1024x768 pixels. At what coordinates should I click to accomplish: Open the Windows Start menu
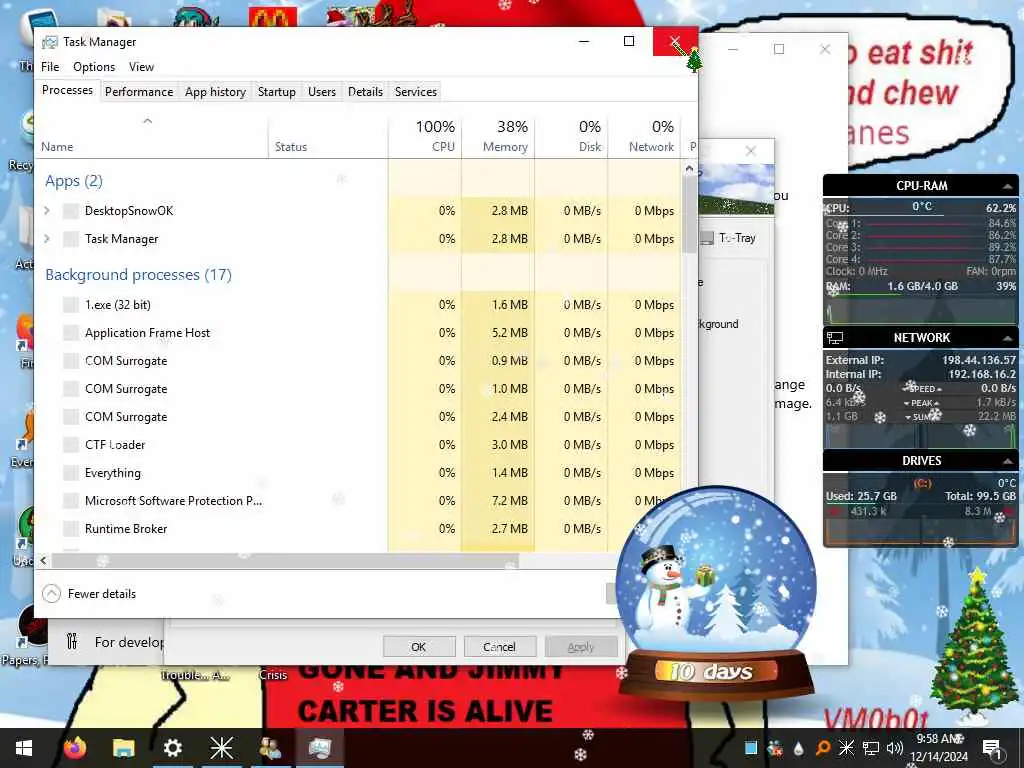(x=24, y=748)
